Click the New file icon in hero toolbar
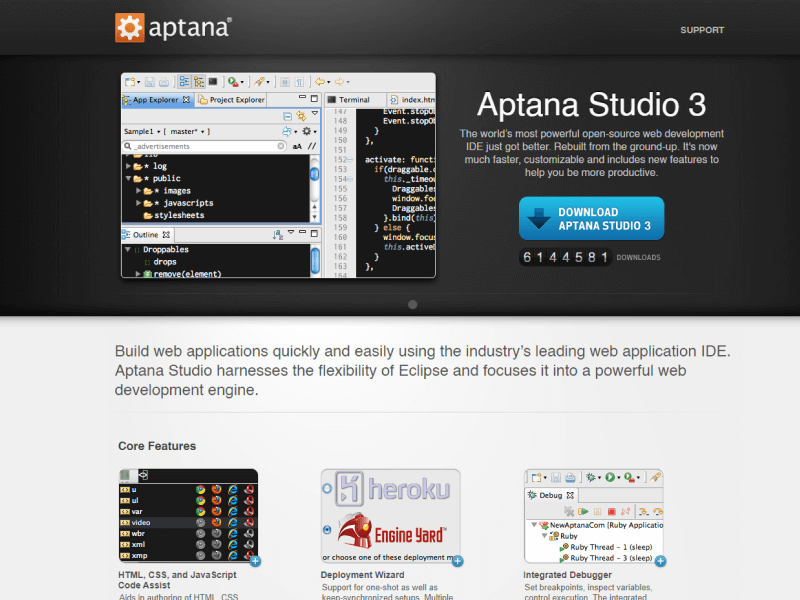This screenshot has width=800, height=600. [x=131, y=82]
